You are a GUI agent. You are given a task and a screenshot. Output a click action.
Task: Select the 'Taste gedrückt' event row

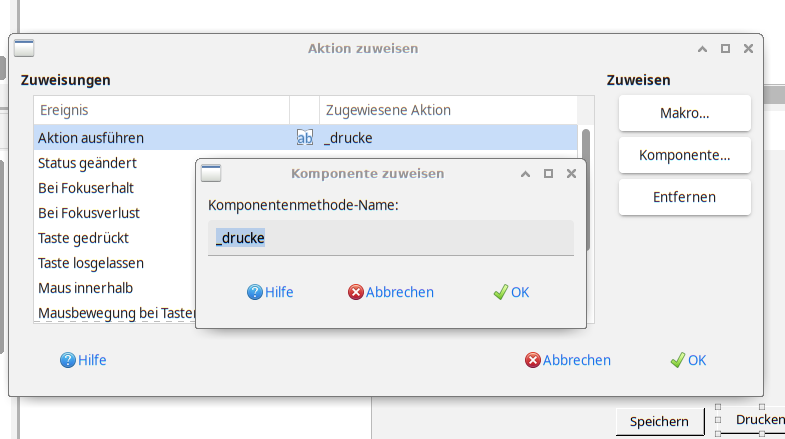click(115, 238)
